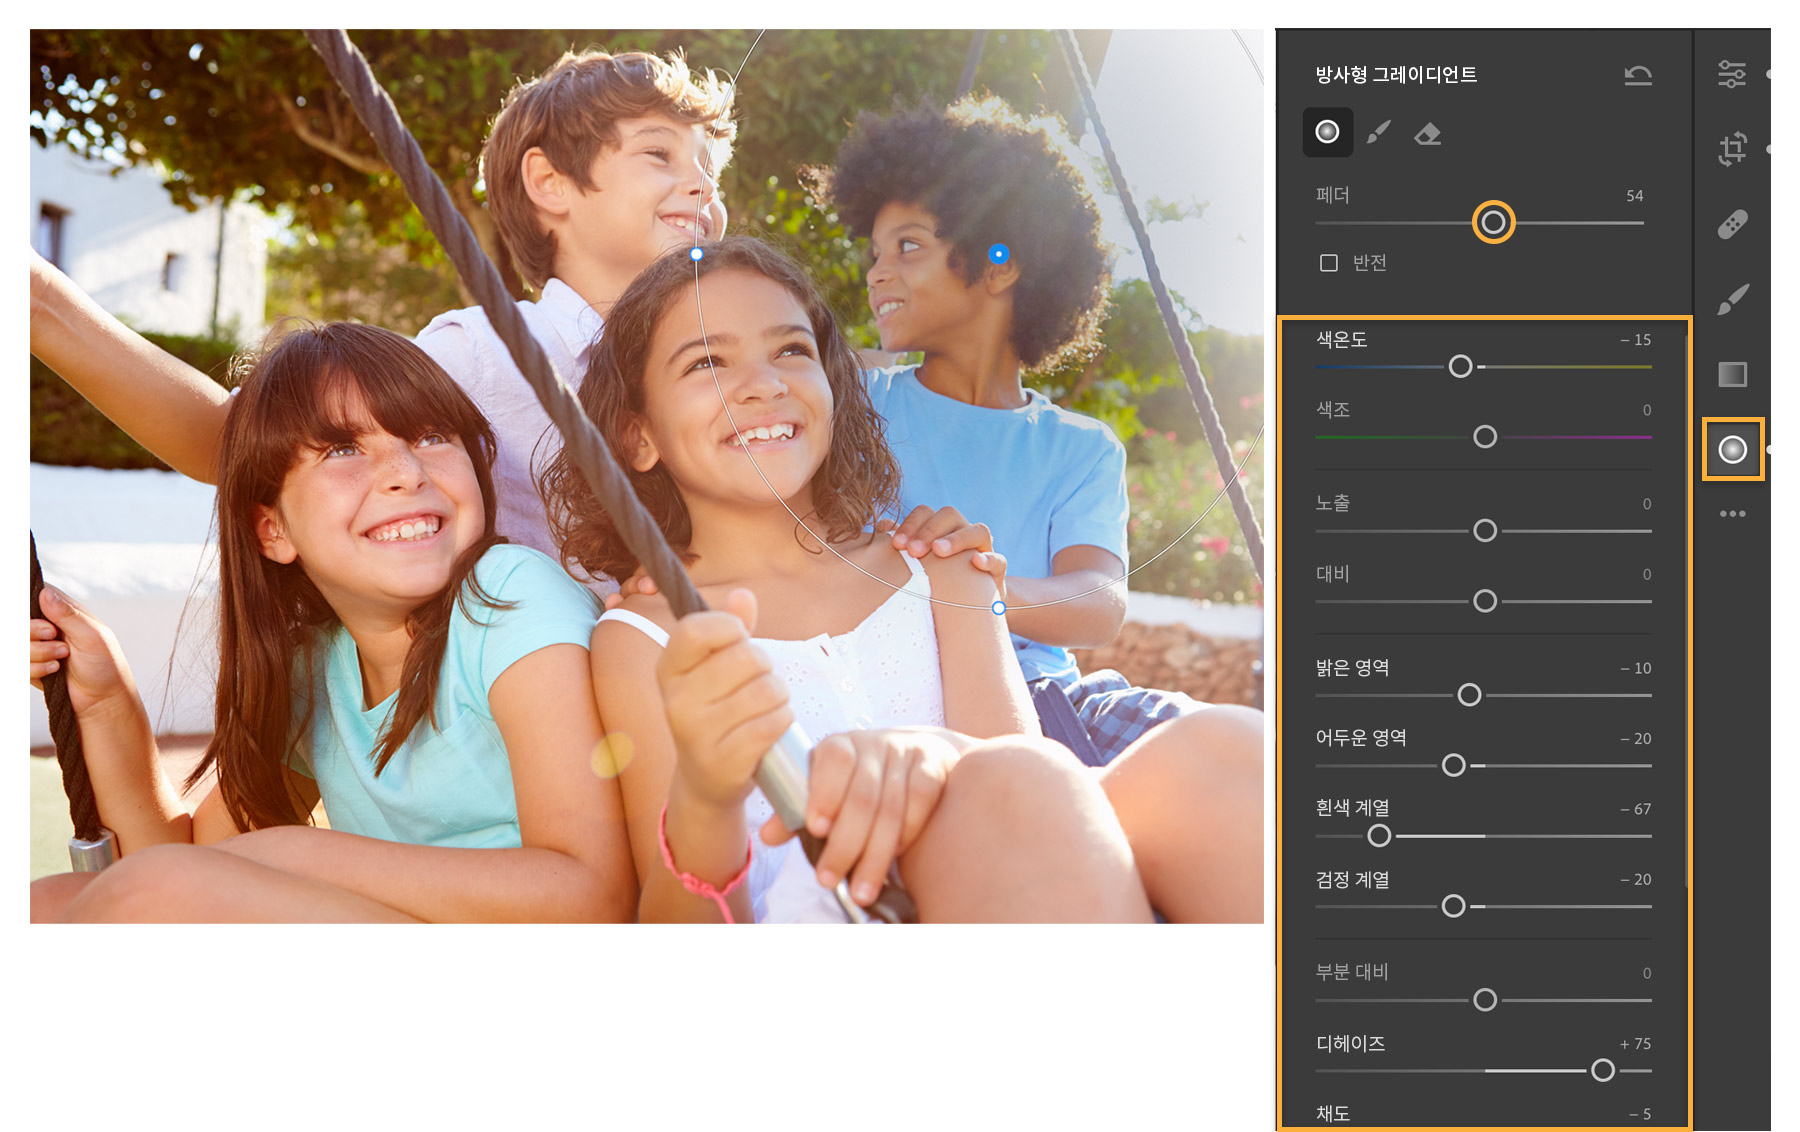Enable the 반전 checkbox
This screenshot has height=1132, width=1800.
coord(1328,263)
